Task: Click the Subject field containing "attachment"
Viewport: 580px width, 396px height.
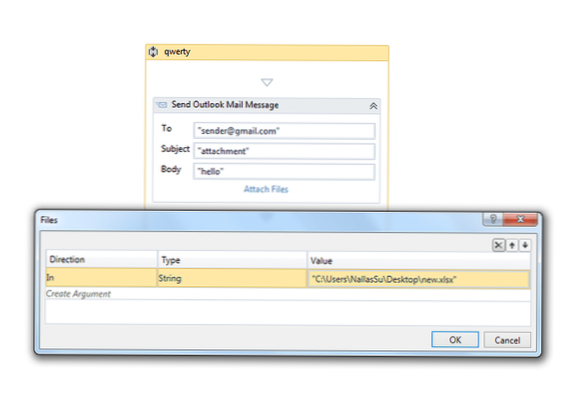Action: 284,151
